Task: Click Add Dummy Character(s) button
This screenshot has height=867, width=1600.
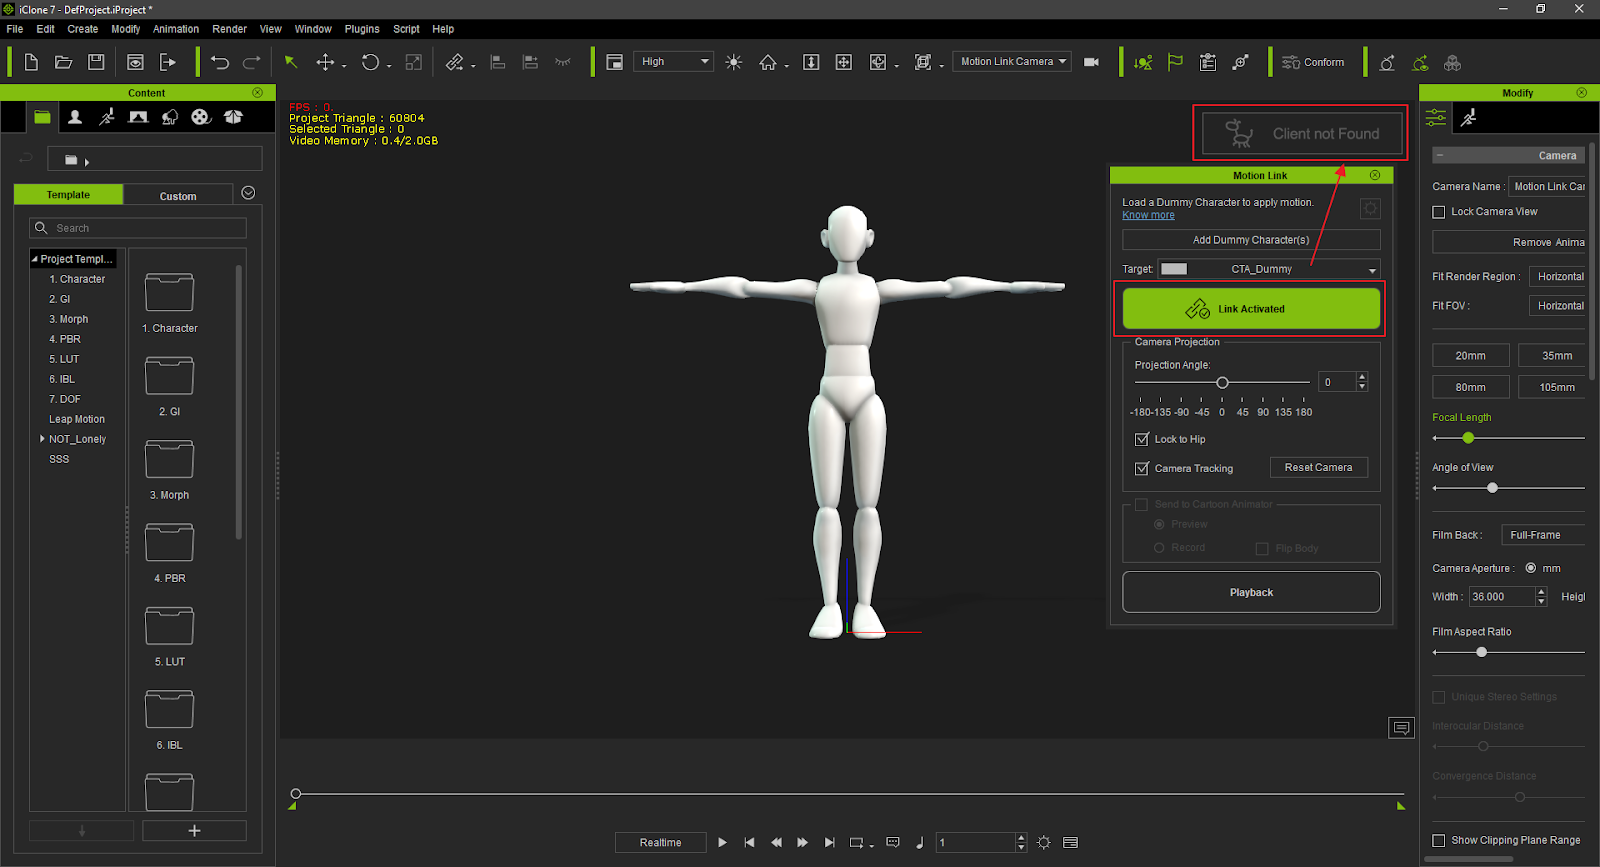Action: (1251, 240)
